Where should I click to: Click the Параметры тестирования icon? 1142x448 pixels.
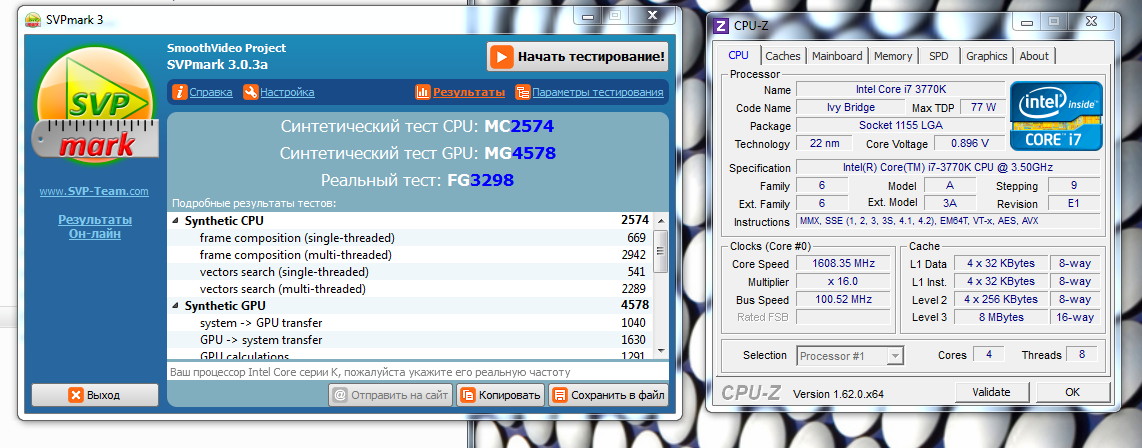point(523,92)
